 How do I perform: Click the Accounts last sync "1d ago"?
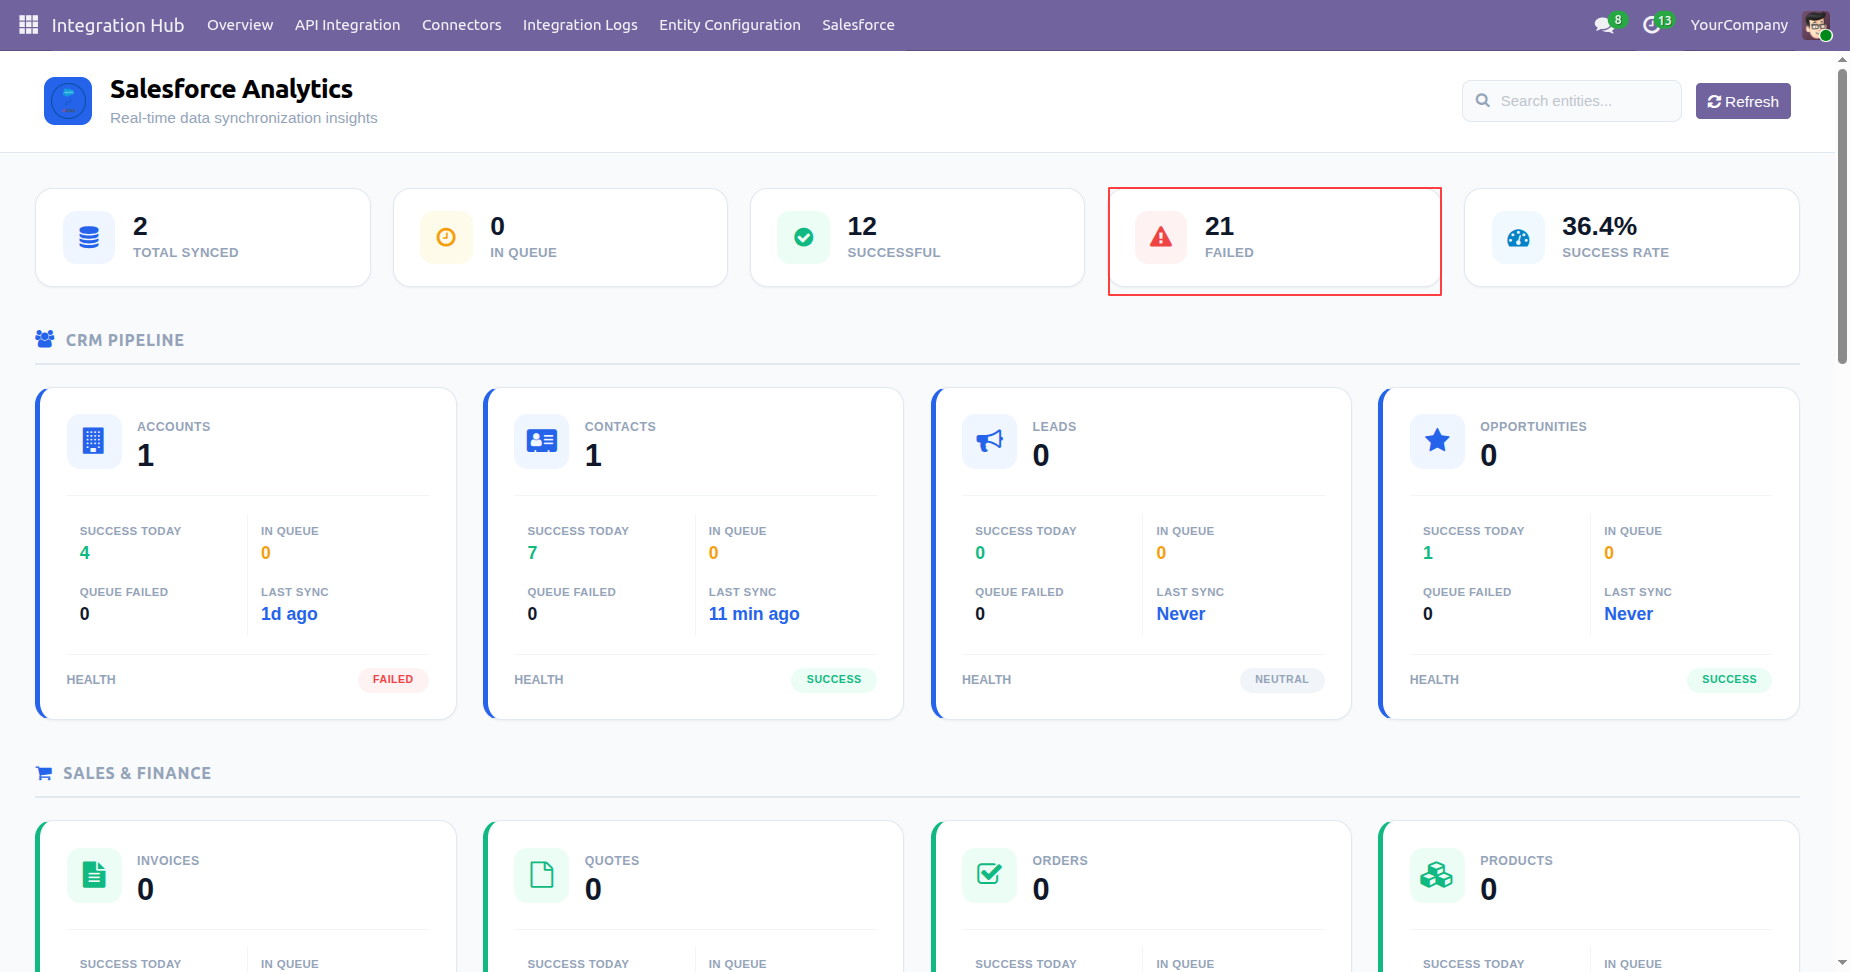[x=289, y=614]
